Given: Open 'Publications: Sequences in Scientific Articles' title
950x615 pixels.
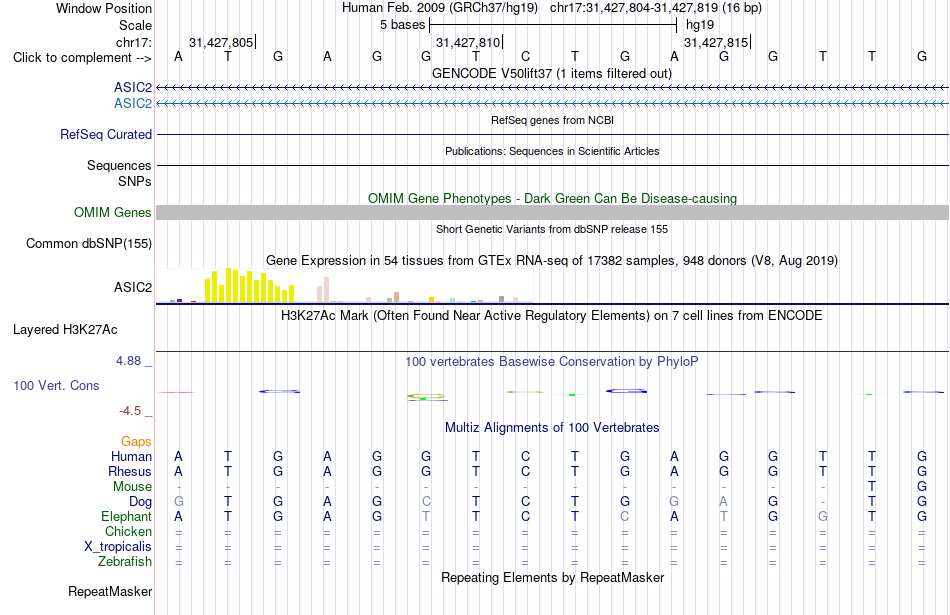Looking at the screenshot, I should point(552,151).
